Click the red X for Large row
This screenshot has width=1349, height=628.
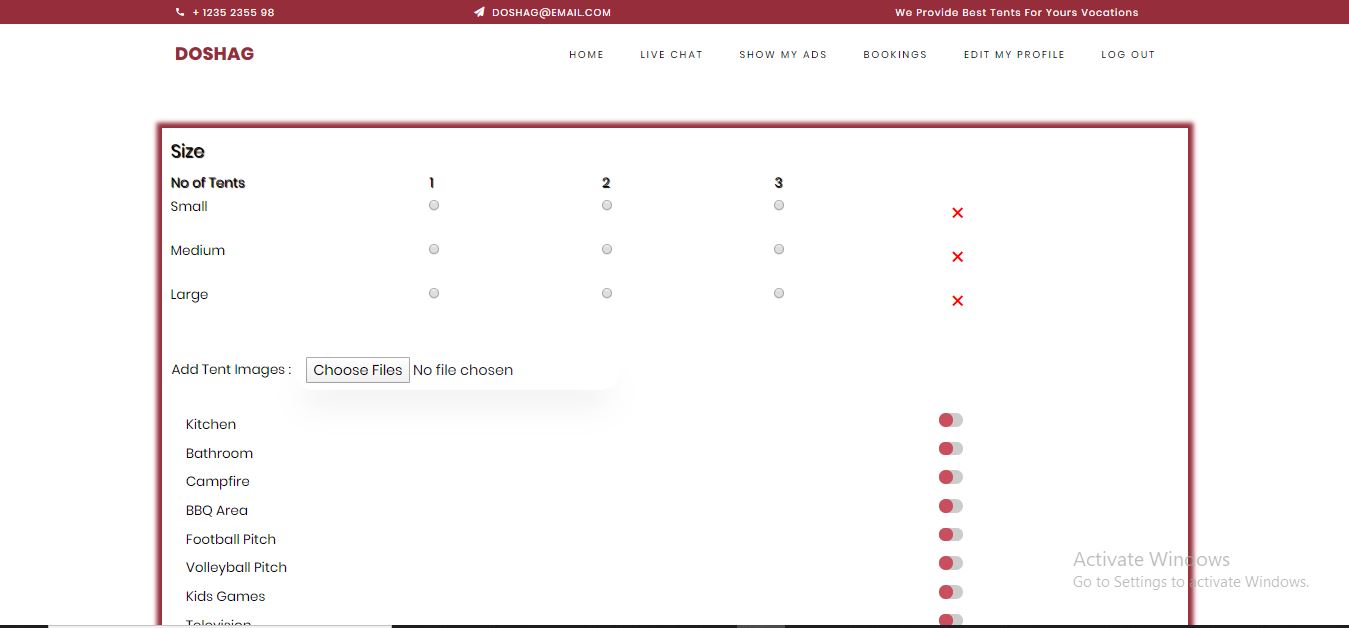pyautogui.click(x=957, y=301)
